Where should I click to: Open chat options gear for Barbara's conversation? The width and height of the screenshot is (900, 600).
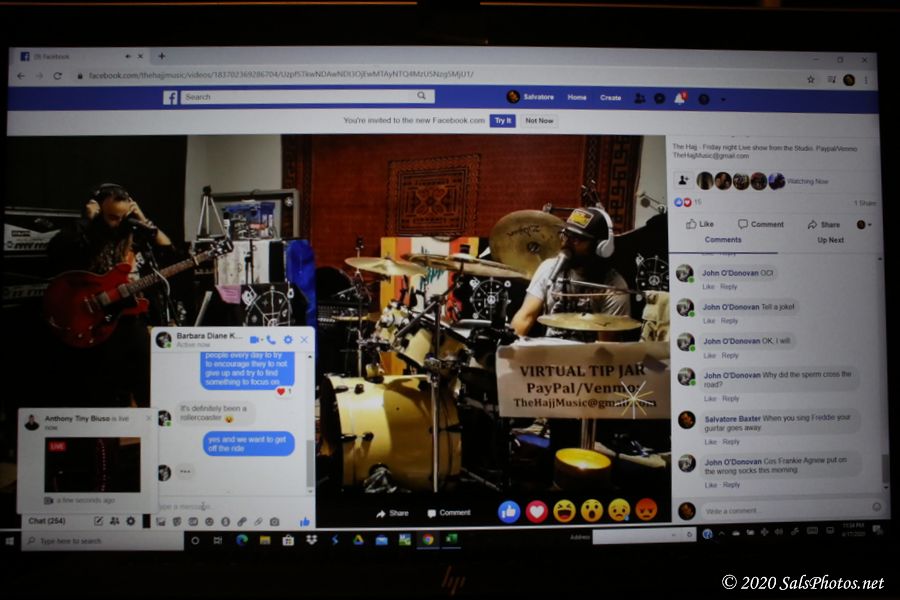(x=288, y=340)
